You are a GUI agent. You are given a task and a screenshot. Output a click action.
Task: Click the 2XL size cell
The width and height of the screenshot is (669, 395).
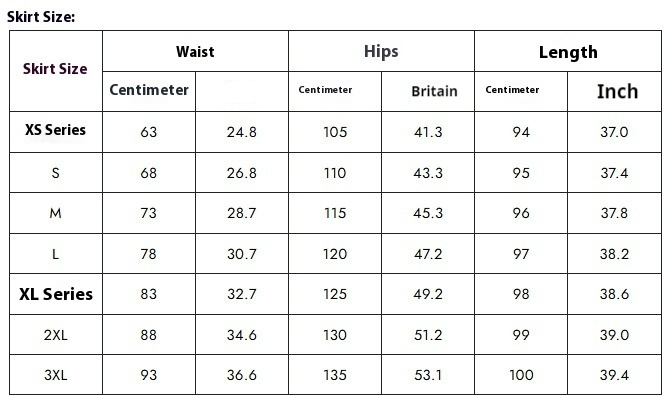55,335
